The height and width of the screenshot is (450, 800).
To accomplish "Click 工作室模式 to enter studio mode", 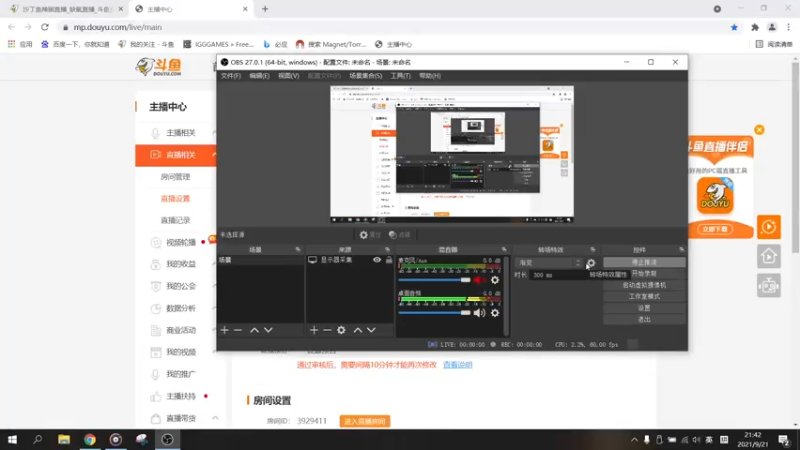I will pos(644,296).
